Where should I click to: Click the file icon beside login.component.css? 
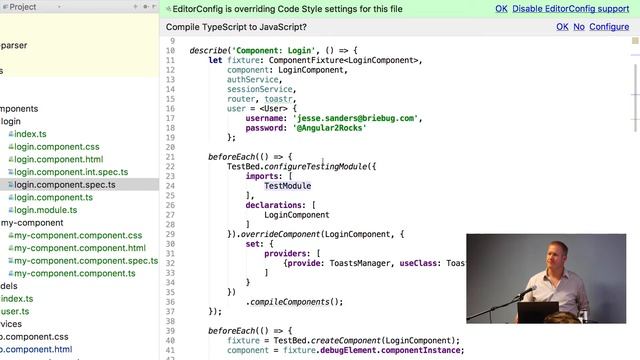click(11, 147)
